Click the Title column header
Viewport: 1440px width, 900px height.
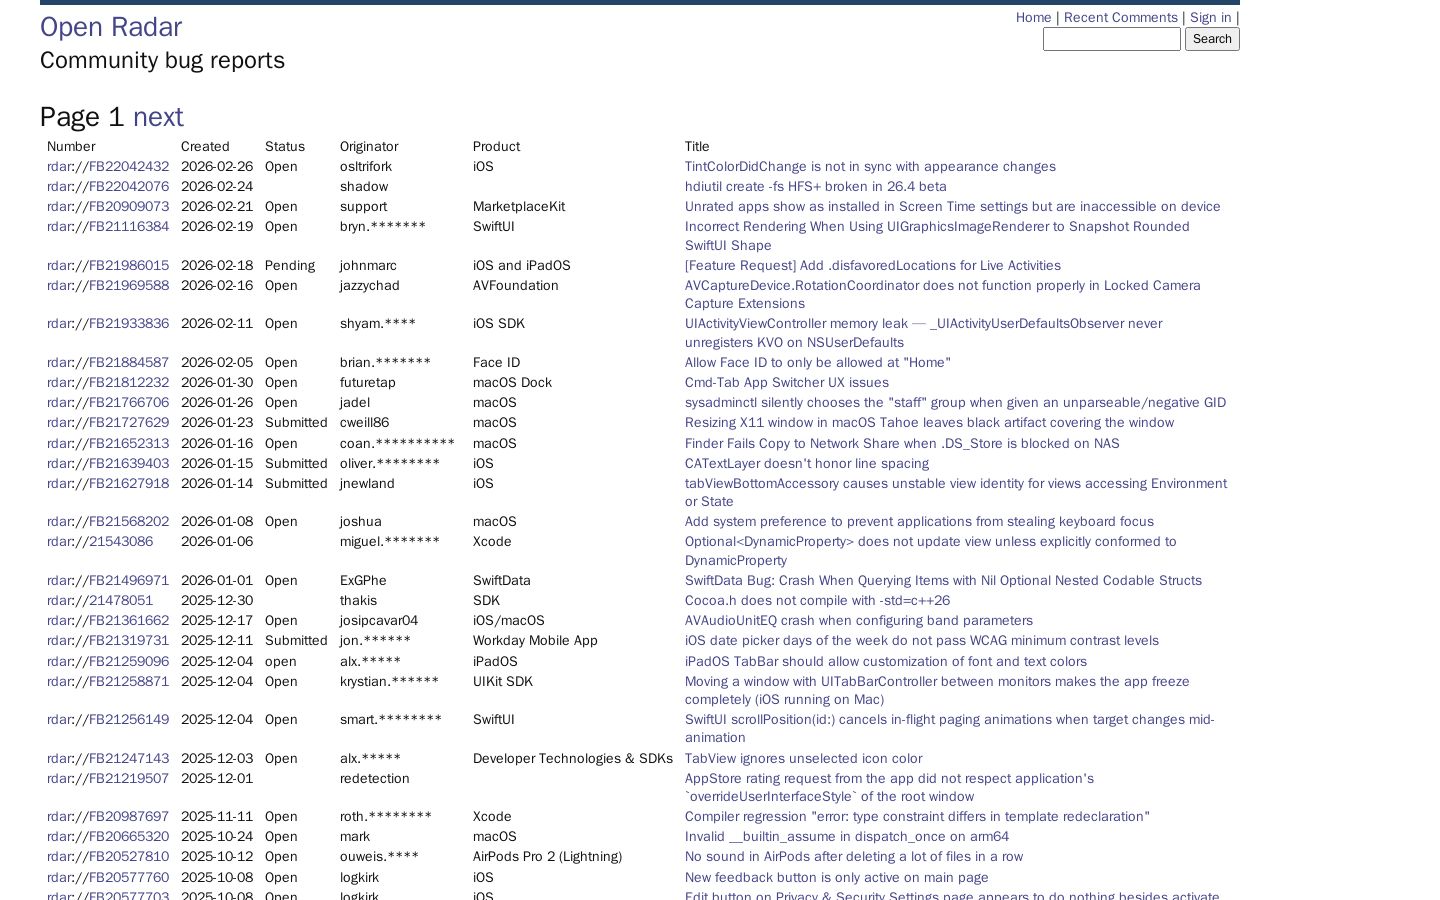697,147
